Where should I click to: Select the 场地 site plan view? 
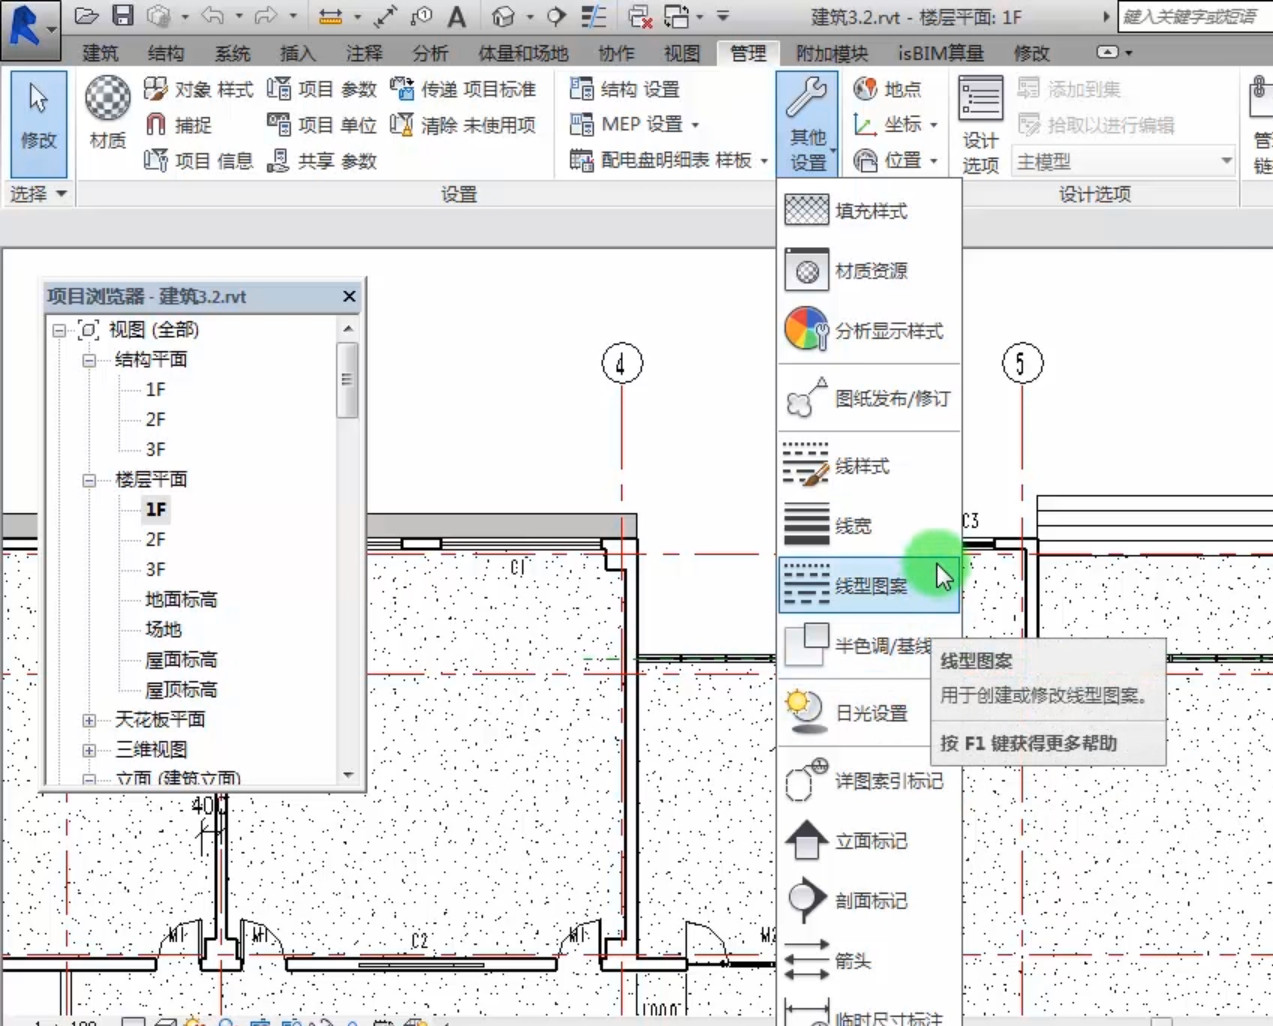(163, 629)
